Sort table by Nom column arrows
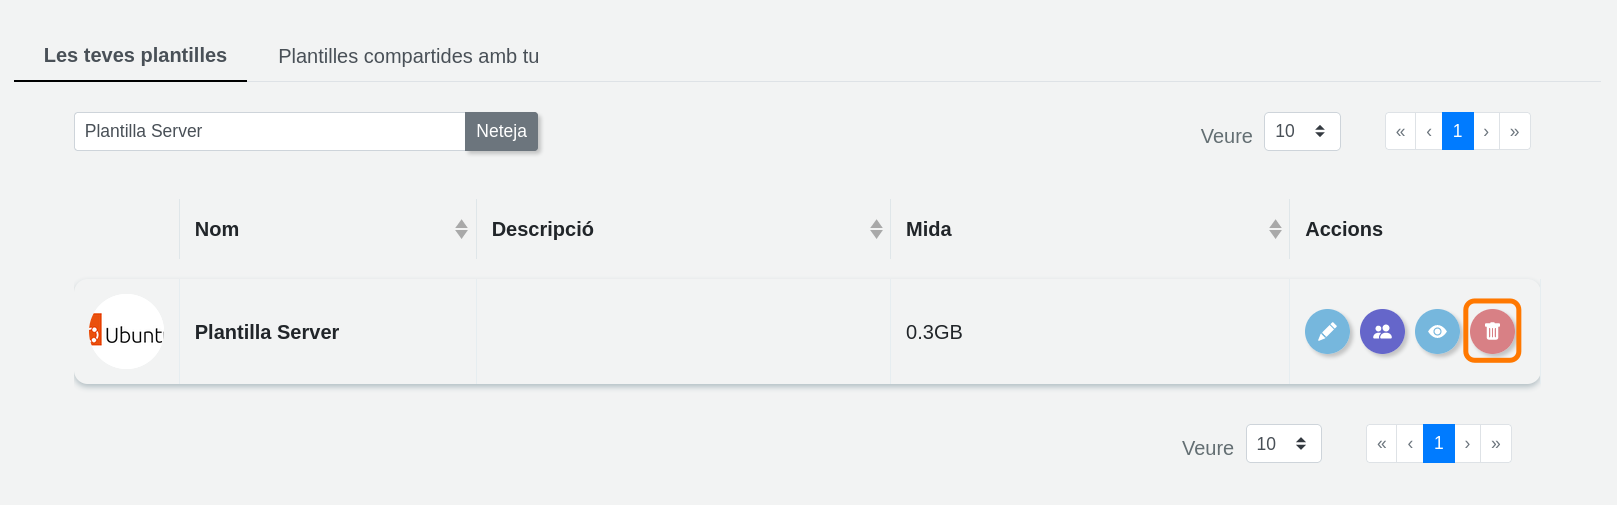This screenshot has height=505, width=1617. point(461,229)
